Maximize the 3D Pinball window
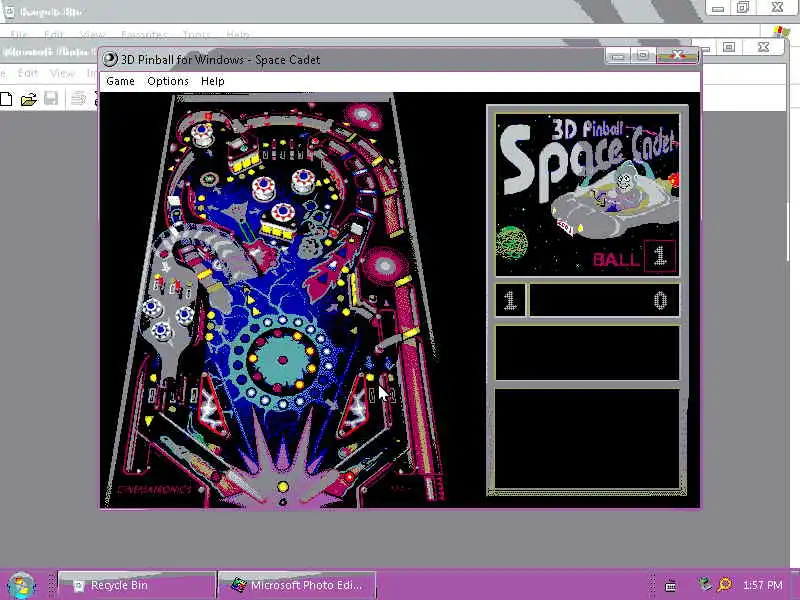Image resolution: width=800 pixels, height=600 pixels. click(x=643, y=55)
